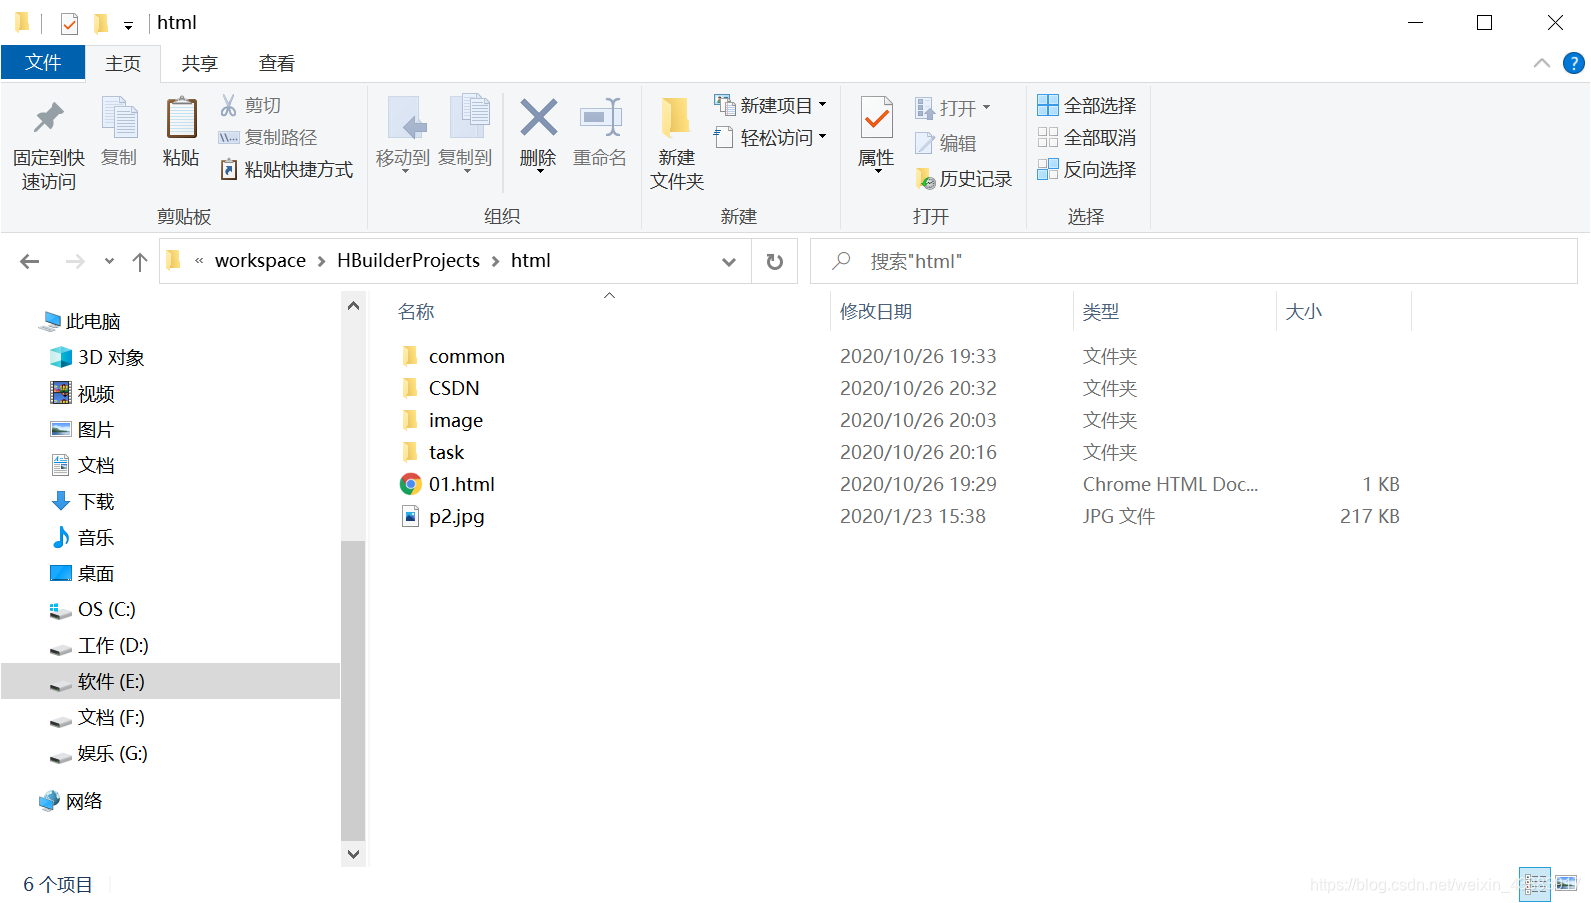Sort by the Name column header
1591x903 pixels.
pos(609,311)
